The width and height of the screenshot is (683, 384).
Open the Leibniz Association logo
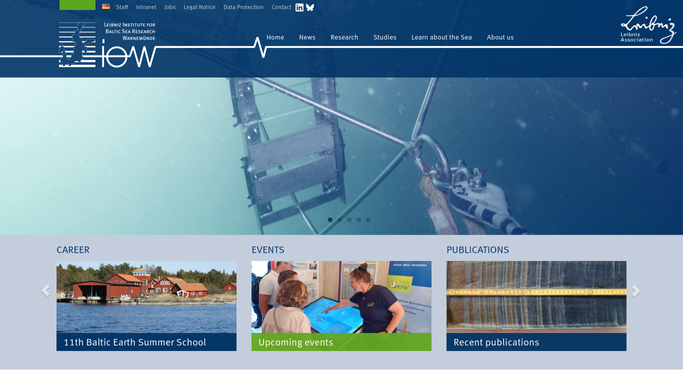pyautogui.click(x=648, y=25)
